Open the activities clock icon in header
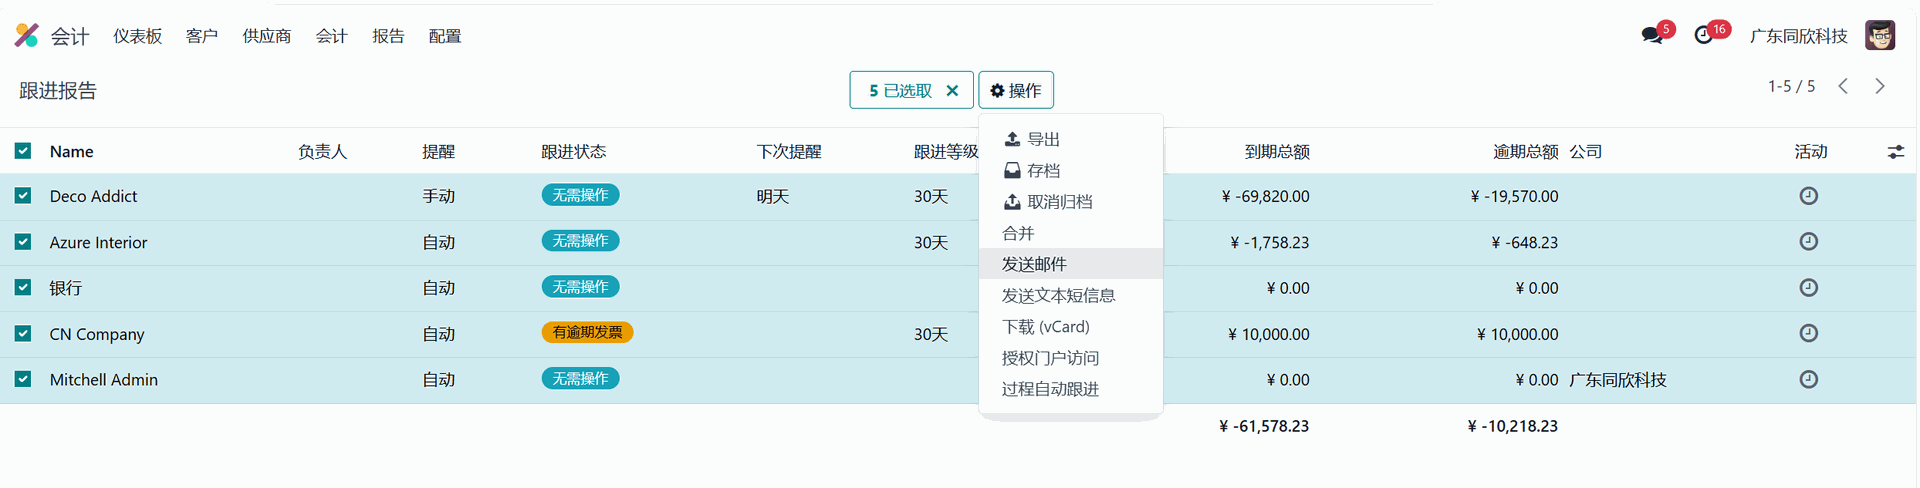The width and height of the screenshot is (1920, 488). 1704,36
